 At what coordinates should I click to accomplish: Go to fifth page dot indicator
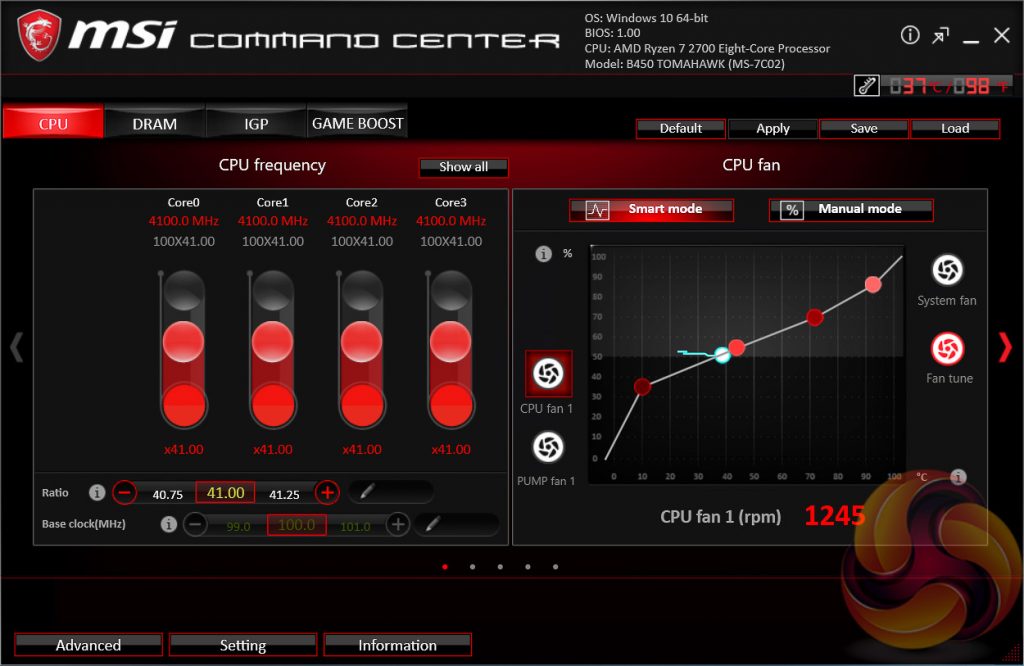coord(555,567)
